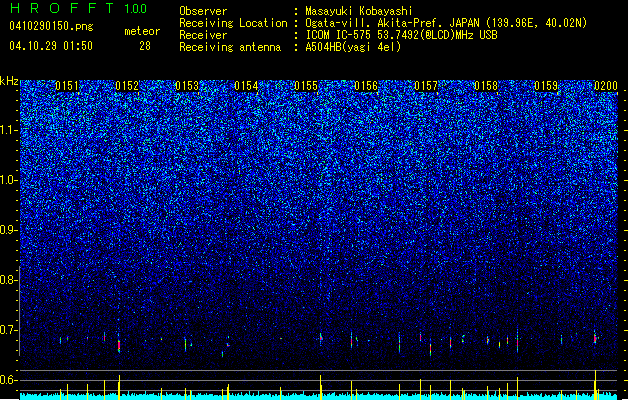Click the meteor count value 28
Viewport: 629px width, 400px height.
(145, 46)
